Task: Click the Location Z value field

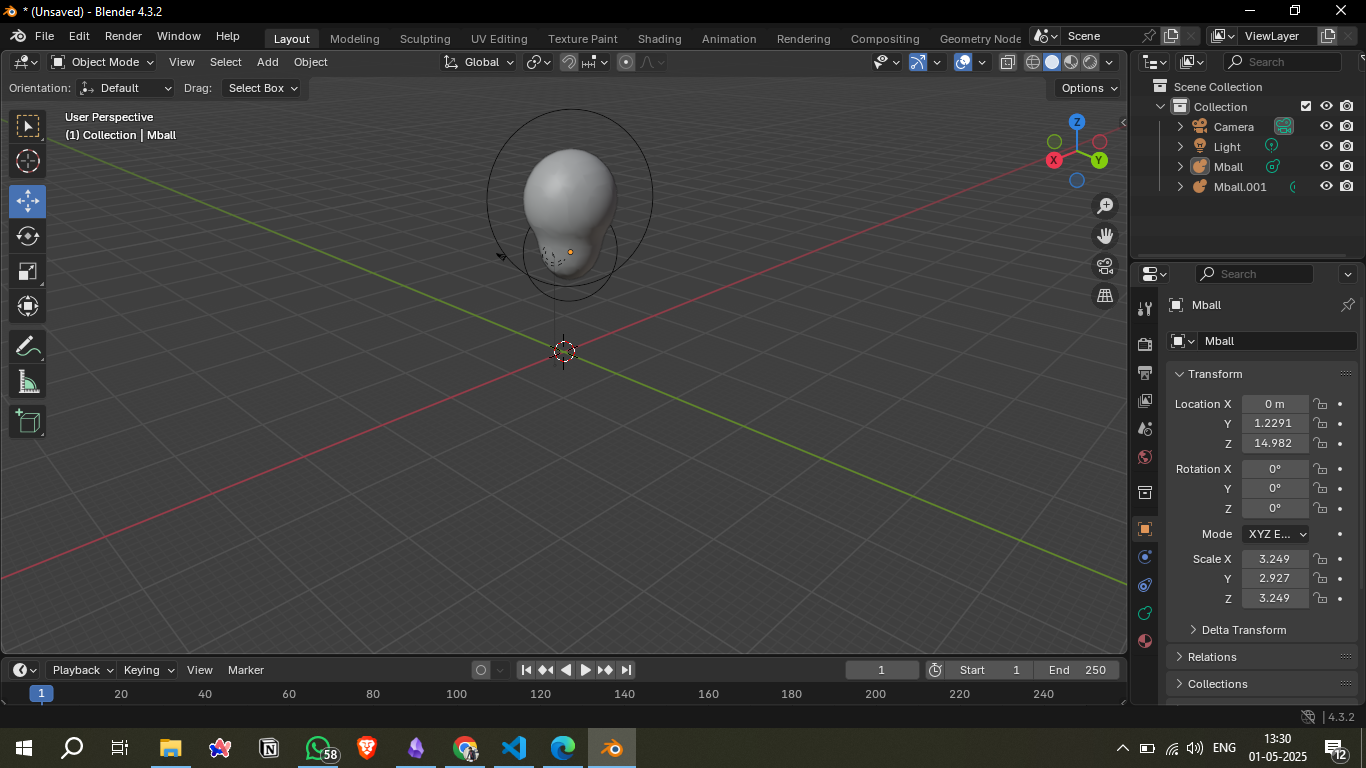Action: coord(1275,443)
